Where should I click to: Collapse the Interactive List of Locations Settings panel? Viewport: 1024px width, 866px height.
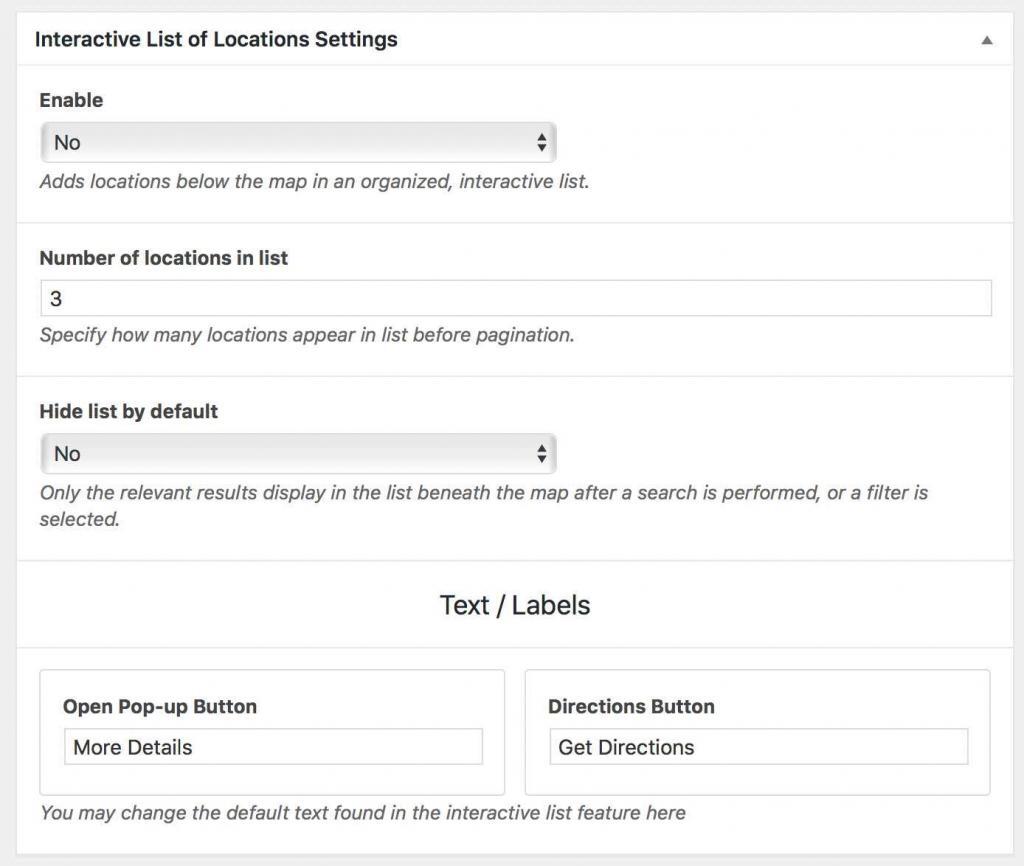(x=986, y=41)
